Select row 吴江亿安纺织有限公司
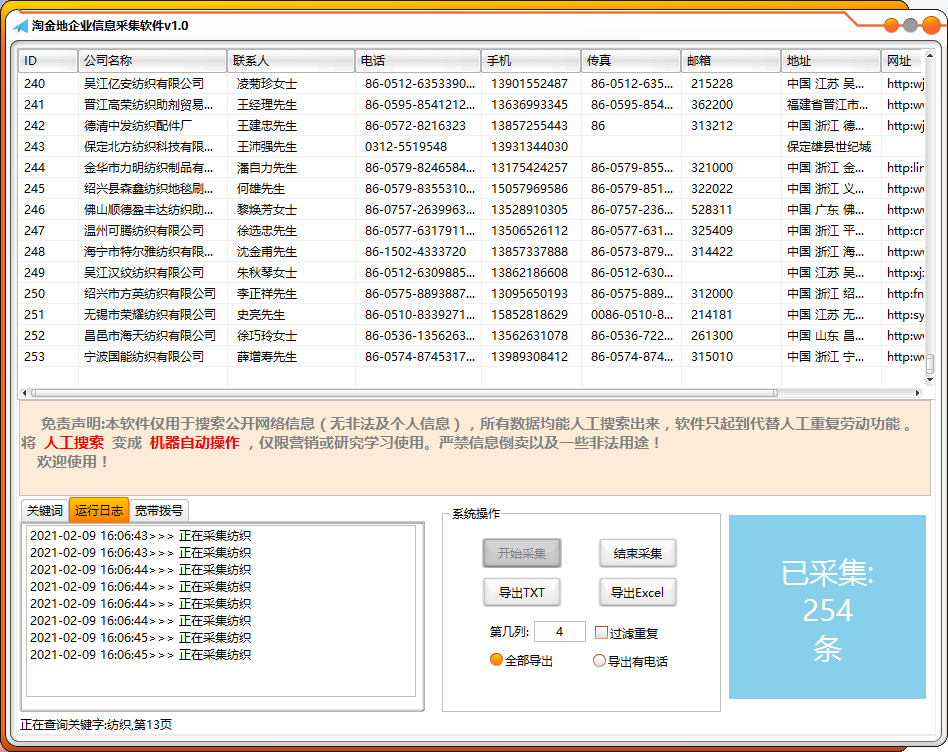948x752 pixels. 471,83
